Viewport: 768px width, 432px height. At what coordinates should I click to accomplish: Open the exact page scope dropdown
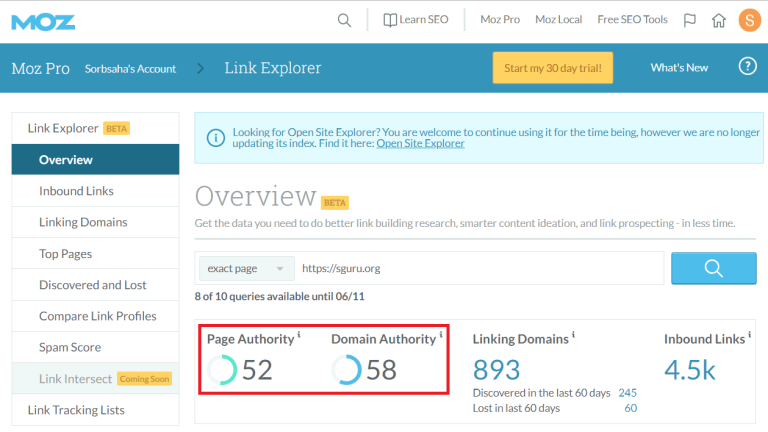246,268
